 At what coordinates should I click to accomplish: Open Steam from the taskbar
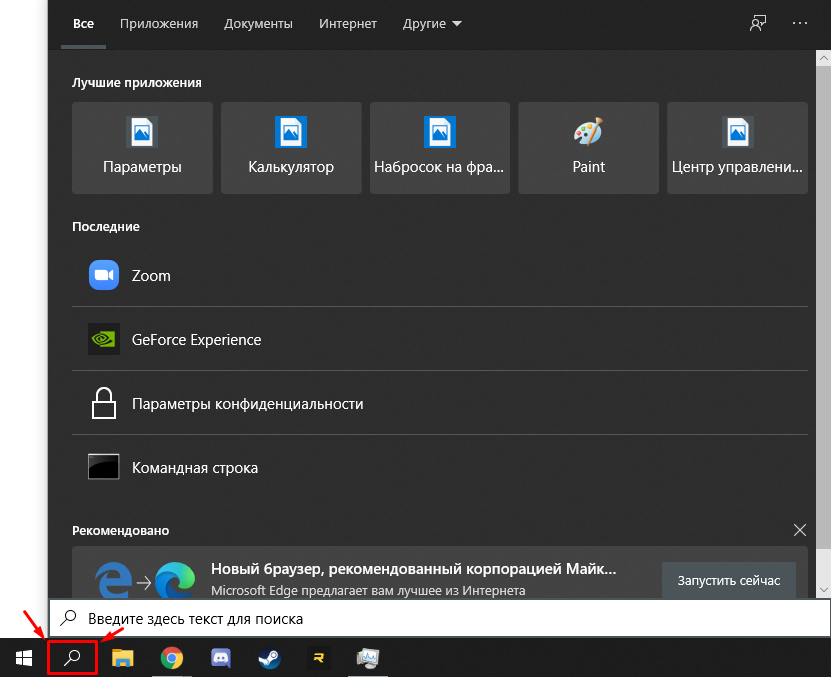coord(270,658)
